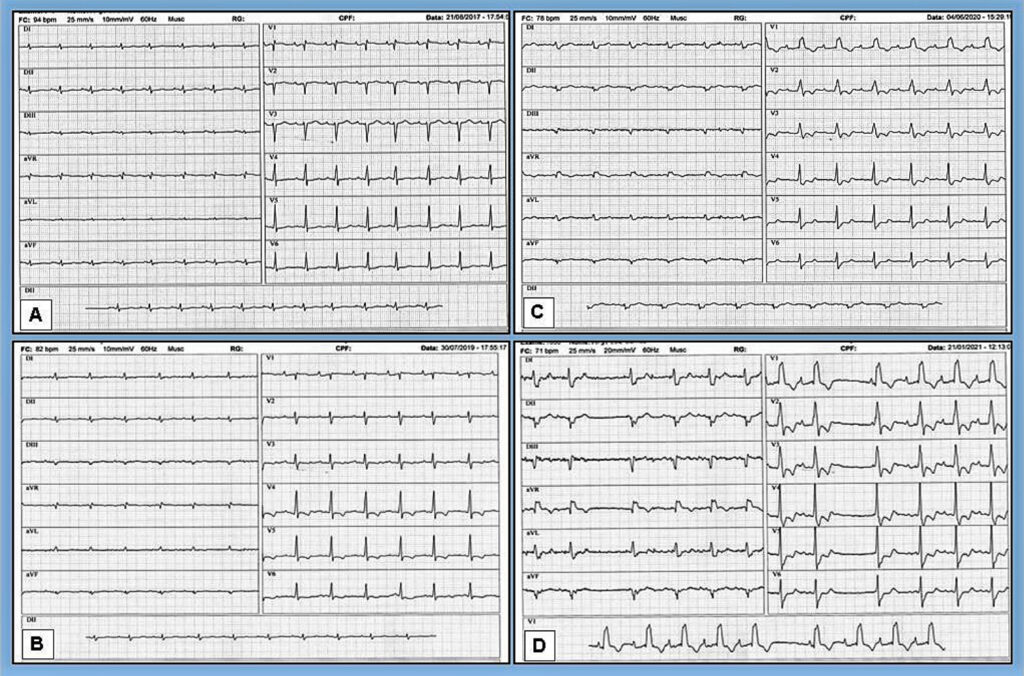Click the V2 lead label in panel D
Viewport: 1024px width, 676px height.
tap(775, 402)
